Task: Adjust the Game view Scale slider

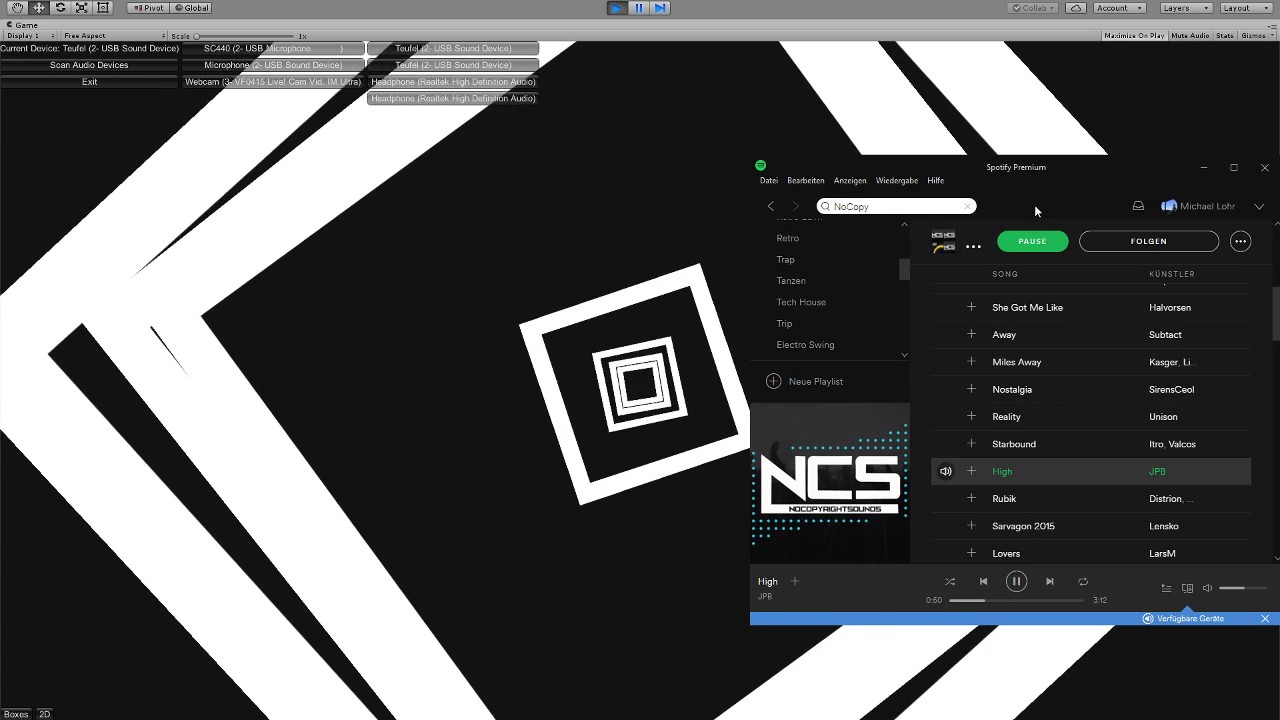Action: pyautogui.click(x=245, y=36)
